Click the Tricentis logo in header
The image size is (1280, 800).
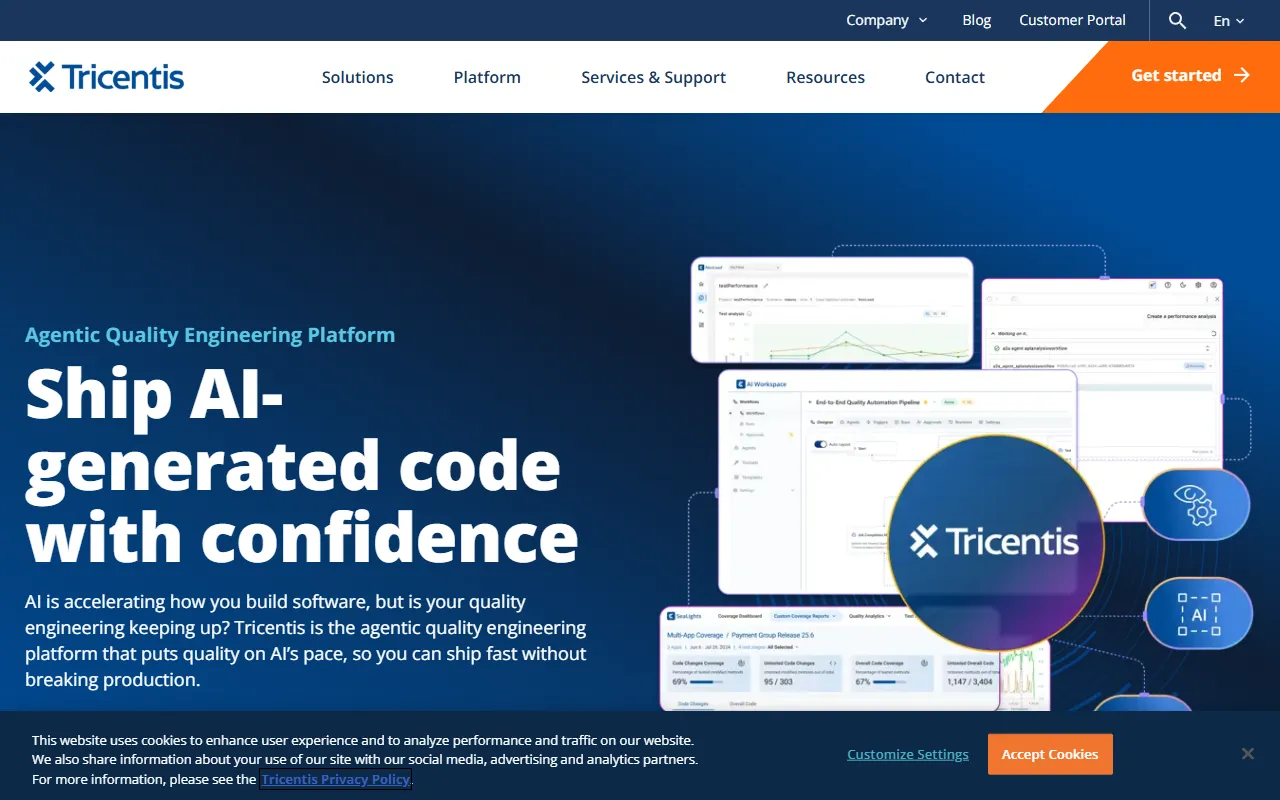106,77
